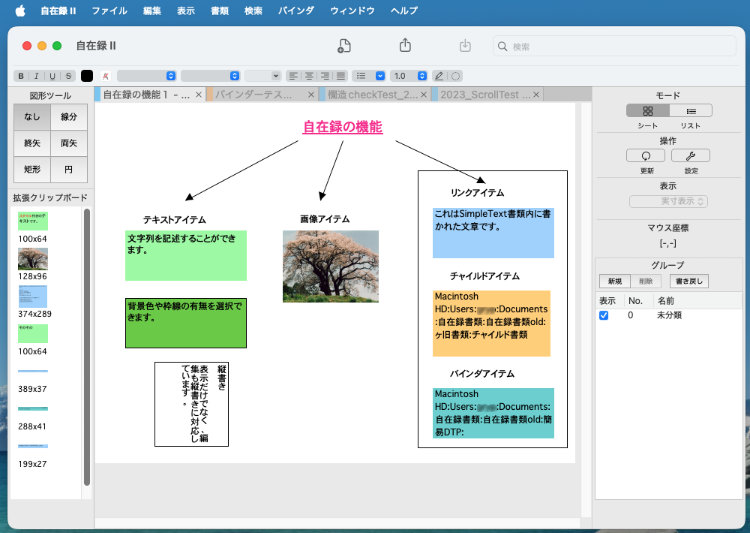Switch to the 2023_ScrollTest tab

[480, 94]
